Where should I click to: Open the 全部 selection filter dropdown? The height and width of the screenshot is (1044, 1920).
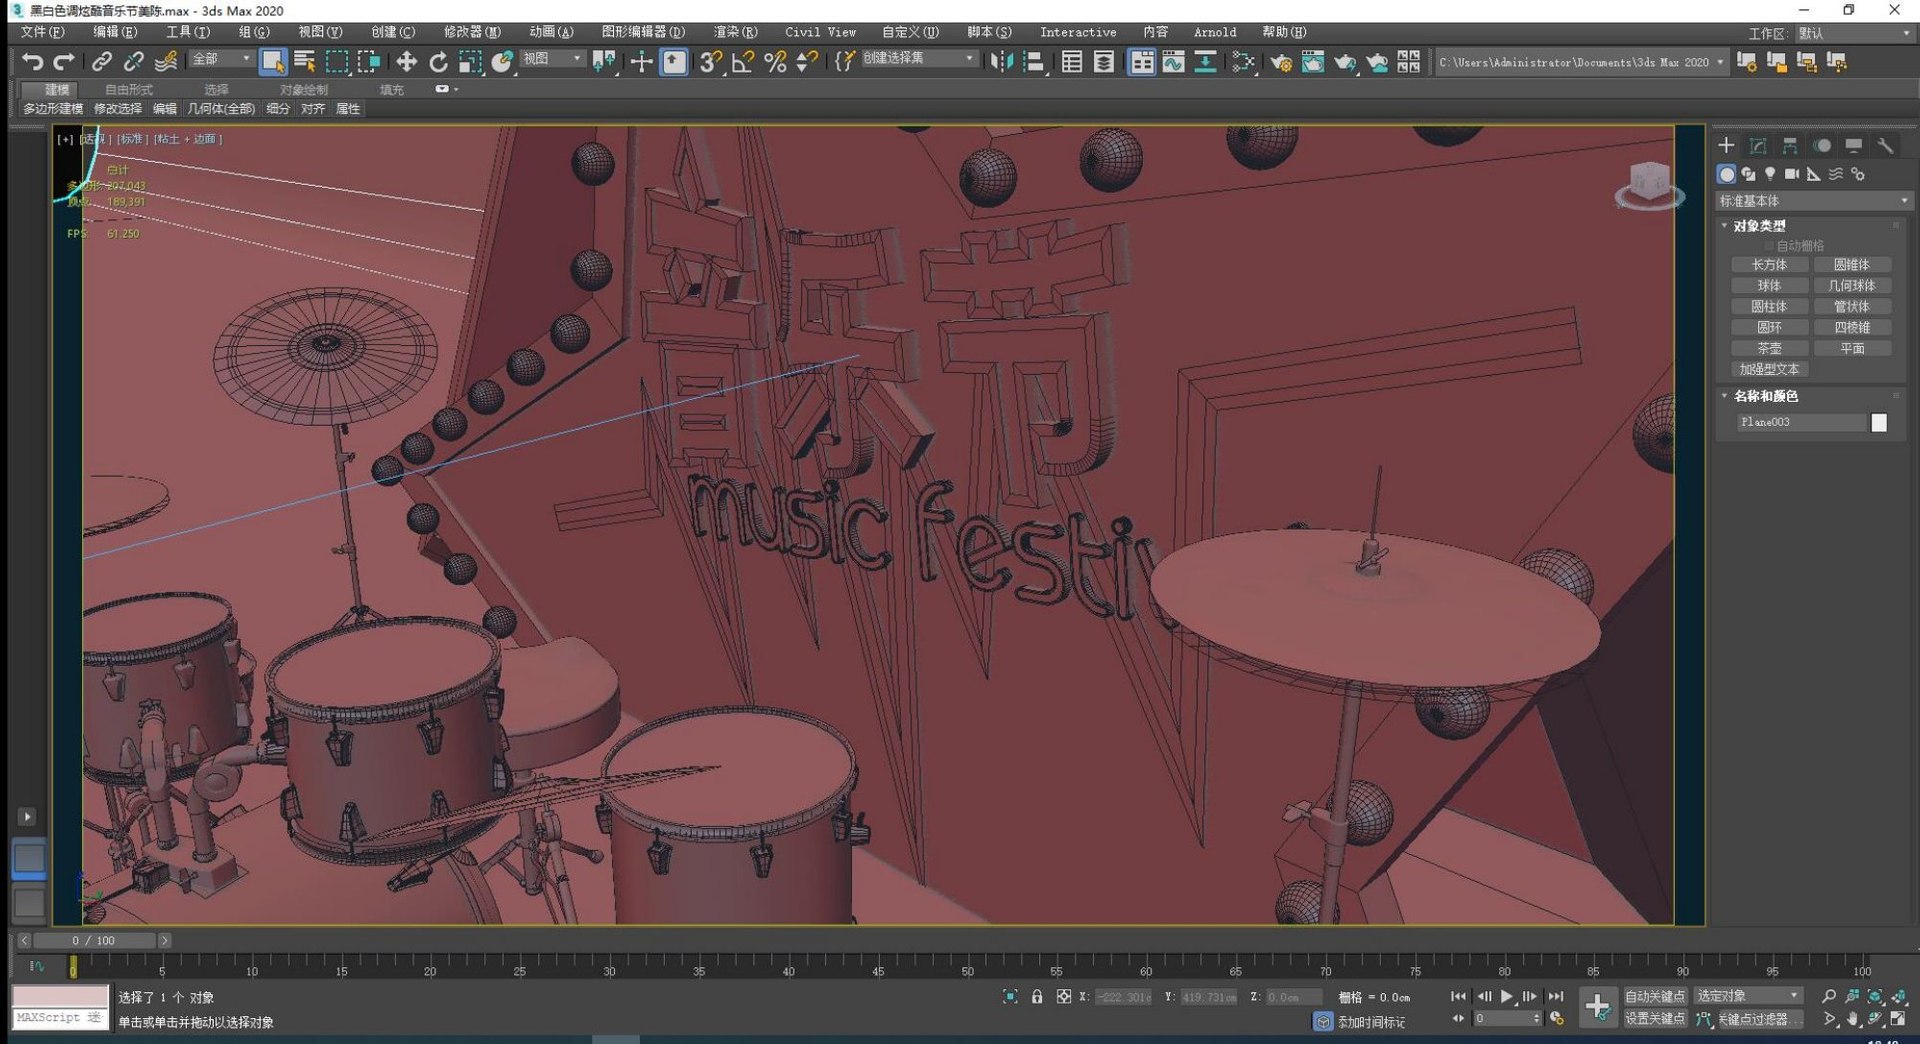[222, 60]
